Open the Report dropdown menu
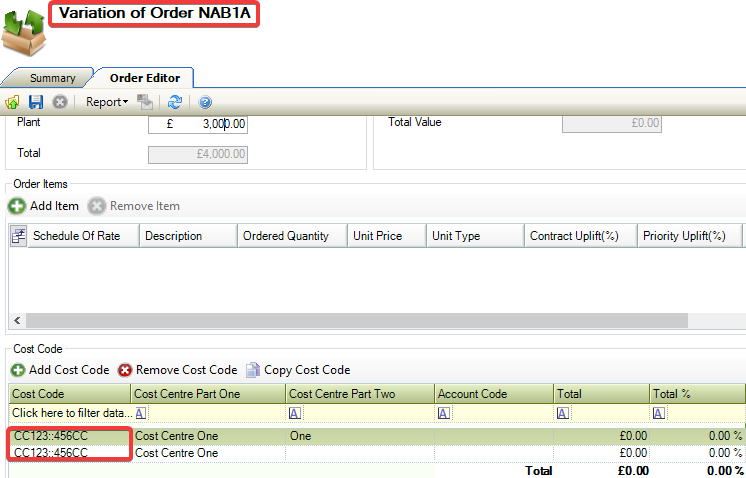The height and width of the screenshot is (478, 746). tap(106, 102)
